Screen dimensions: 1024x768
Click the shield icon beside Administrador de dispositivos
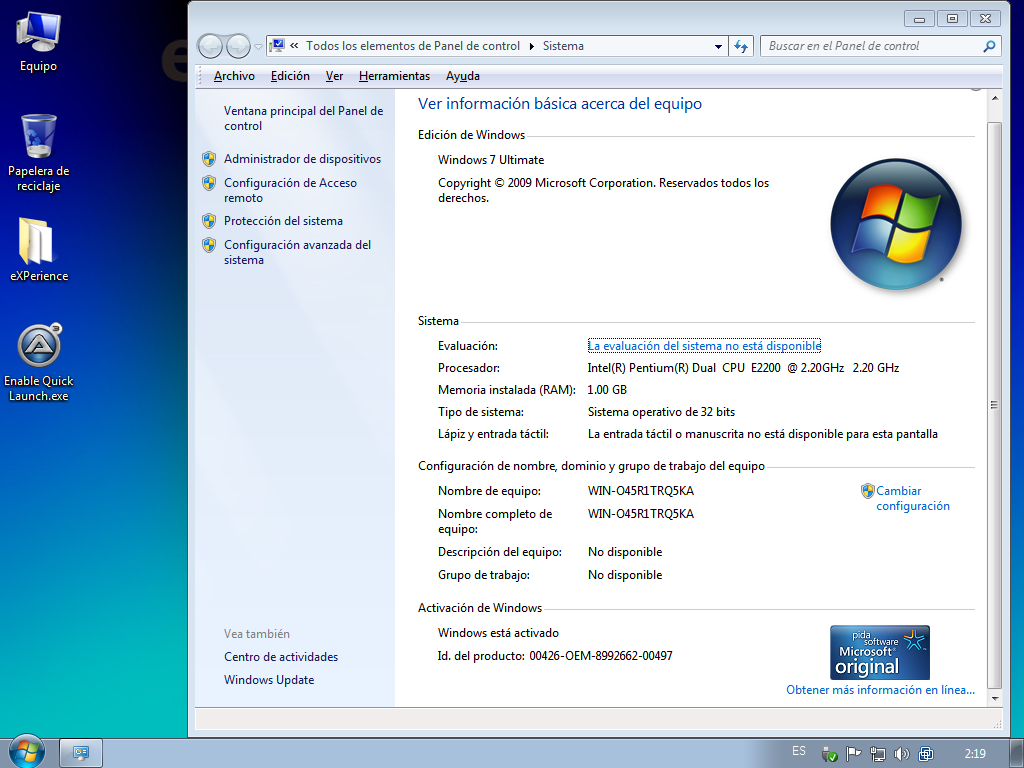pos(209,159)
